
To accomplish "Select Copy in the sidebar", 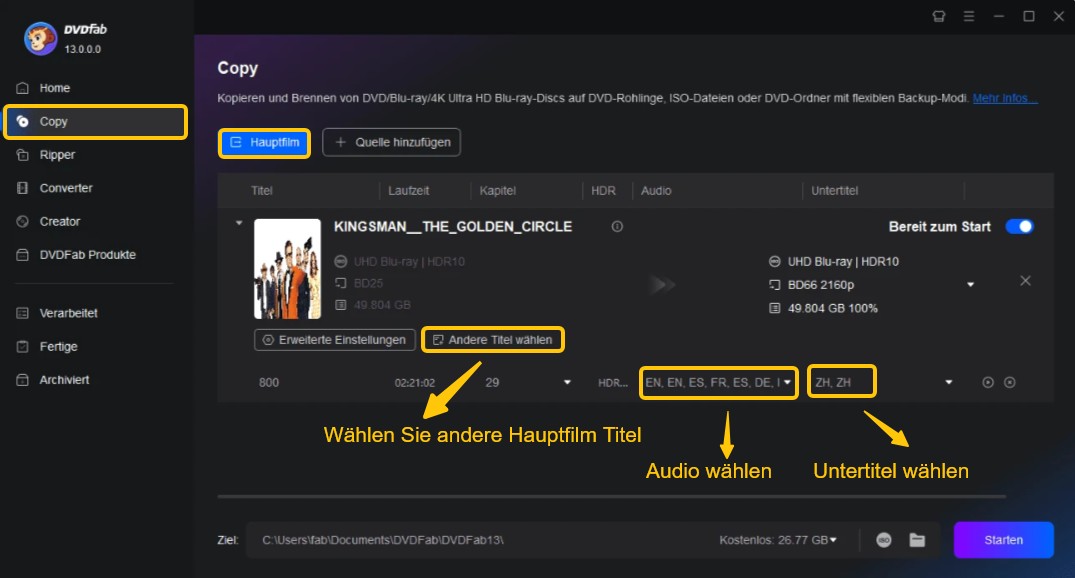I will [95, 121].
